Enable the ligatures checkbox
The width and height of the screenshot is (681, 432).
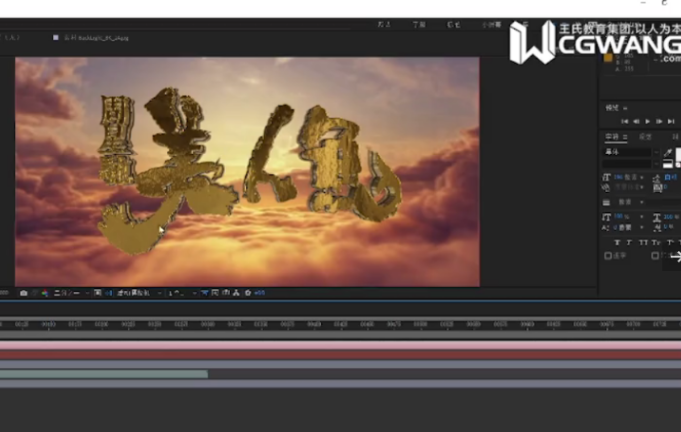click(x=608, y=256)
